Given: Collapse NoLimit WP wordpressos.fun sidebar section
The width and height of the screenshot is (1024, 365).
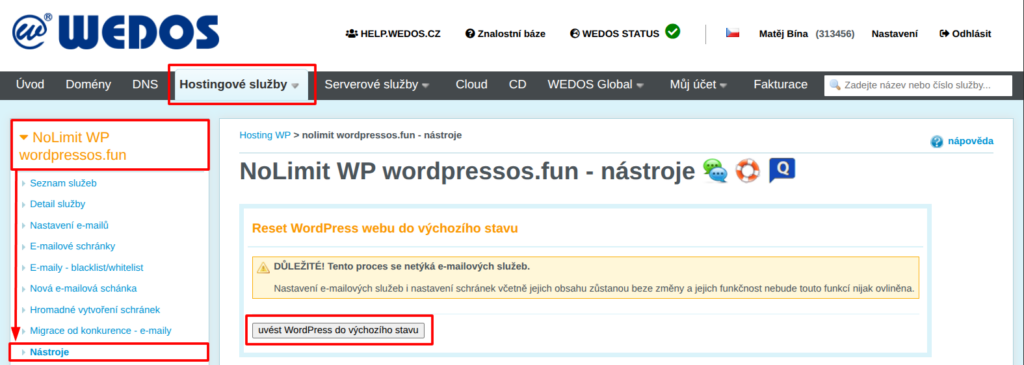Looking at the screenshot, I should pyautogui.click(x=72, y=146).
